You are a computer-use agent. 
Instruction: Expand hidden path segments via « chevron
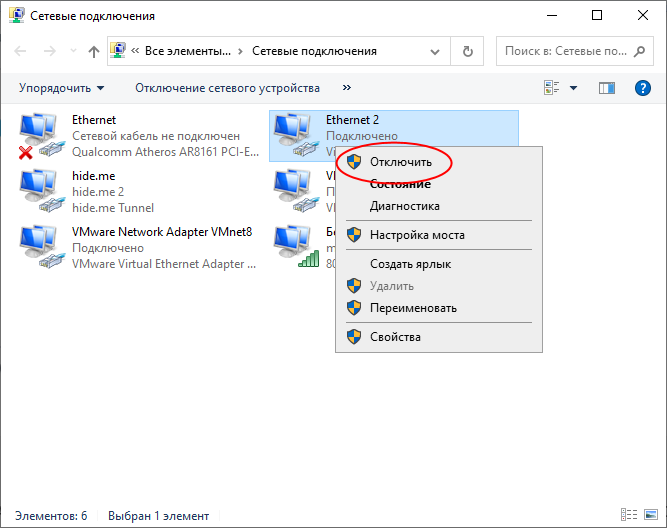[x=135, y=51]
